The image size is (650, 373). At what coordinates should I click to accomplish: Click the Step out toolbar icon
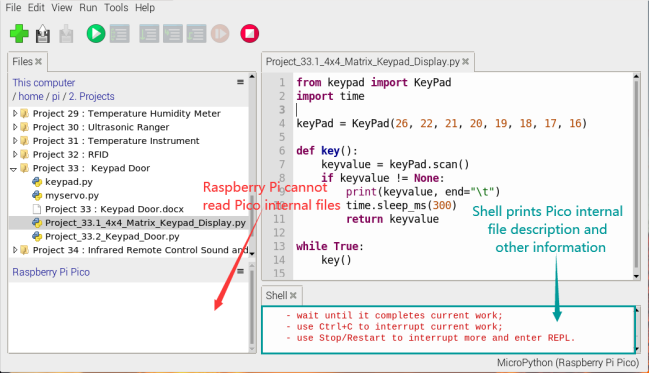(x=196, y=34)
